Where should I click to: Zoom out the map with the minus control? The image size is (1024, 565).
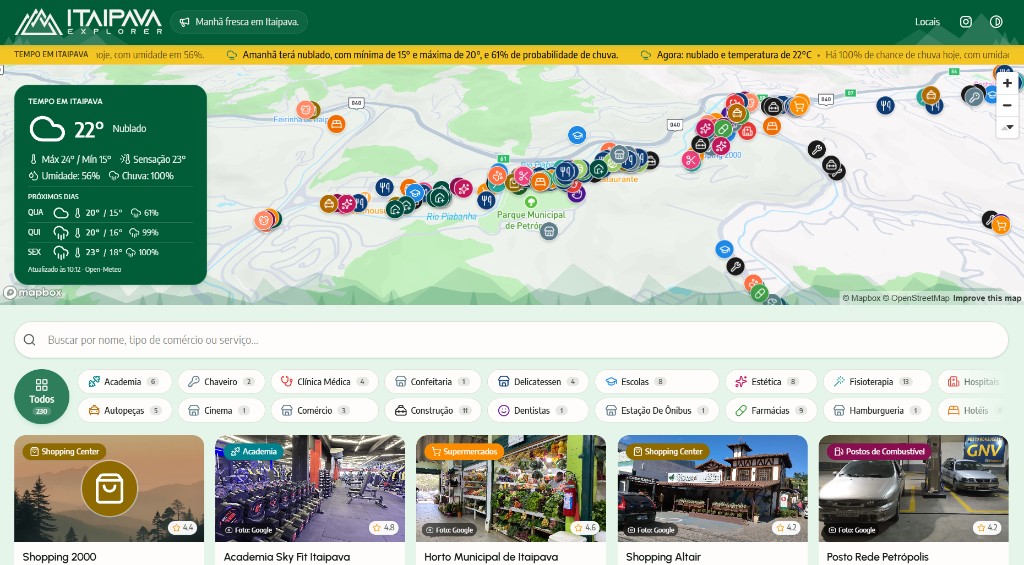pyautogui.click(x=1007, y=105)
